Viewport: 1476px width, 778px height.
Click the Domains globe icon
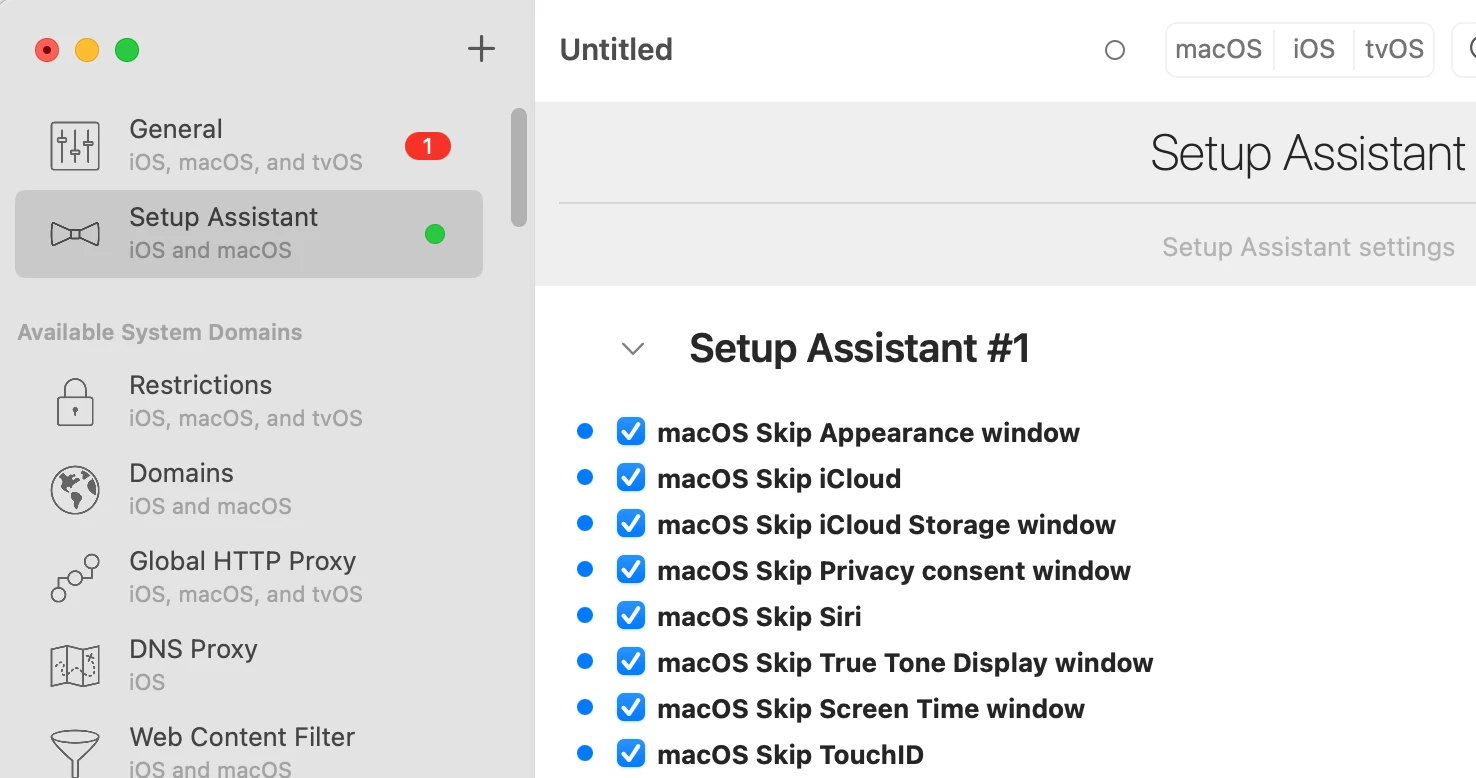[x=75, y=490]
